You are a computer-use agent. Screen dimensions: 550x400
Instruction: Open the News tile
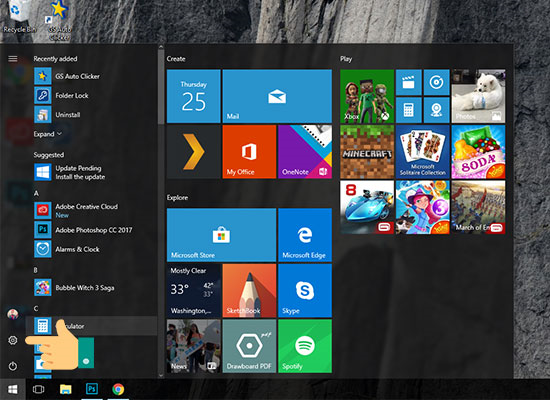point(194,346)
